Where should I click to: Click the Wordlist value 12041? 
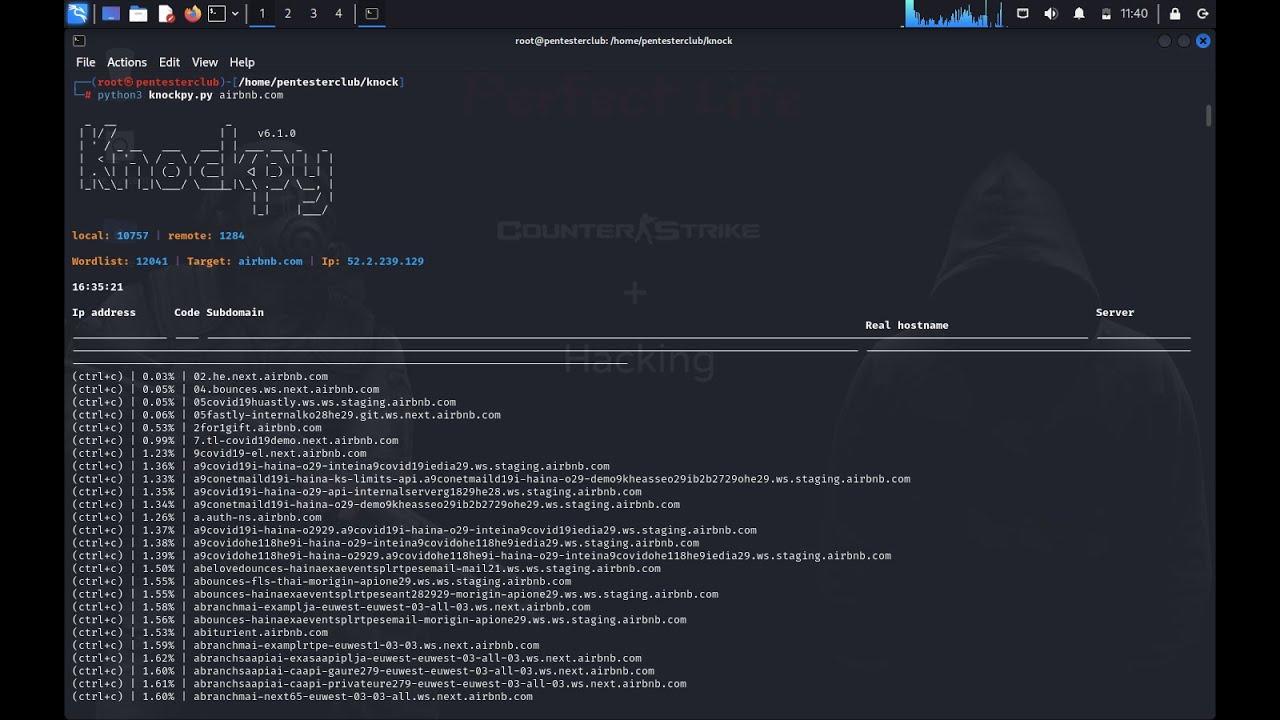pyautogui.click(x=152, y=261)
